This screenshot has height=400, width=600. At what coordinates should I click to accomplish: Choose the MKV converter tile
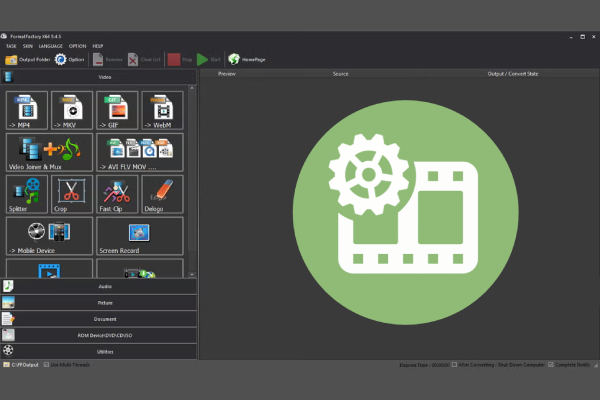click(71, 110)
